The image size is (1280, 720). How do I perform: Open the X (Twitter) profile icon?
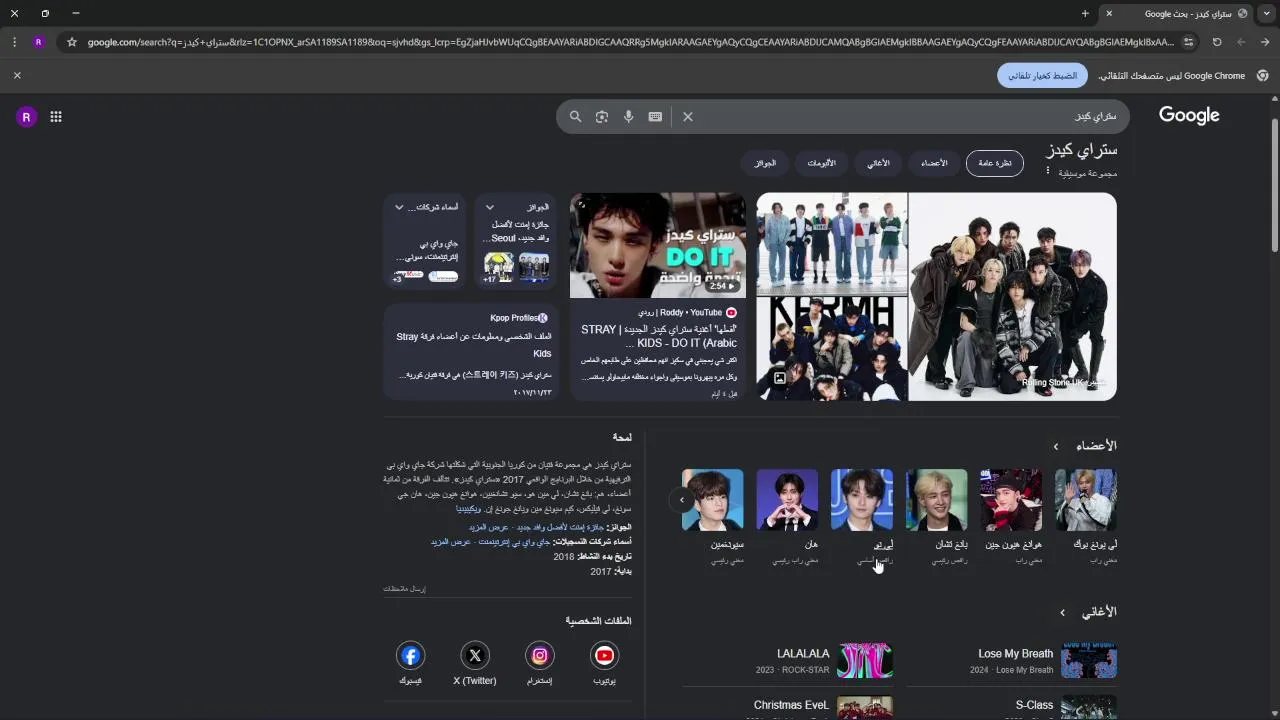point(475,656)
